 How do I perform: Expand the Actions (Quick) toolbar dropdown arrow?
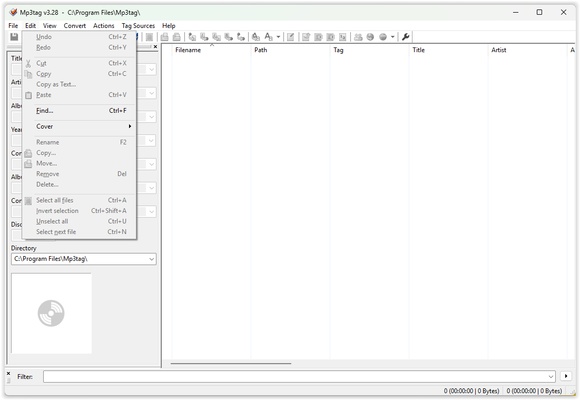click(x=278, y=37)
